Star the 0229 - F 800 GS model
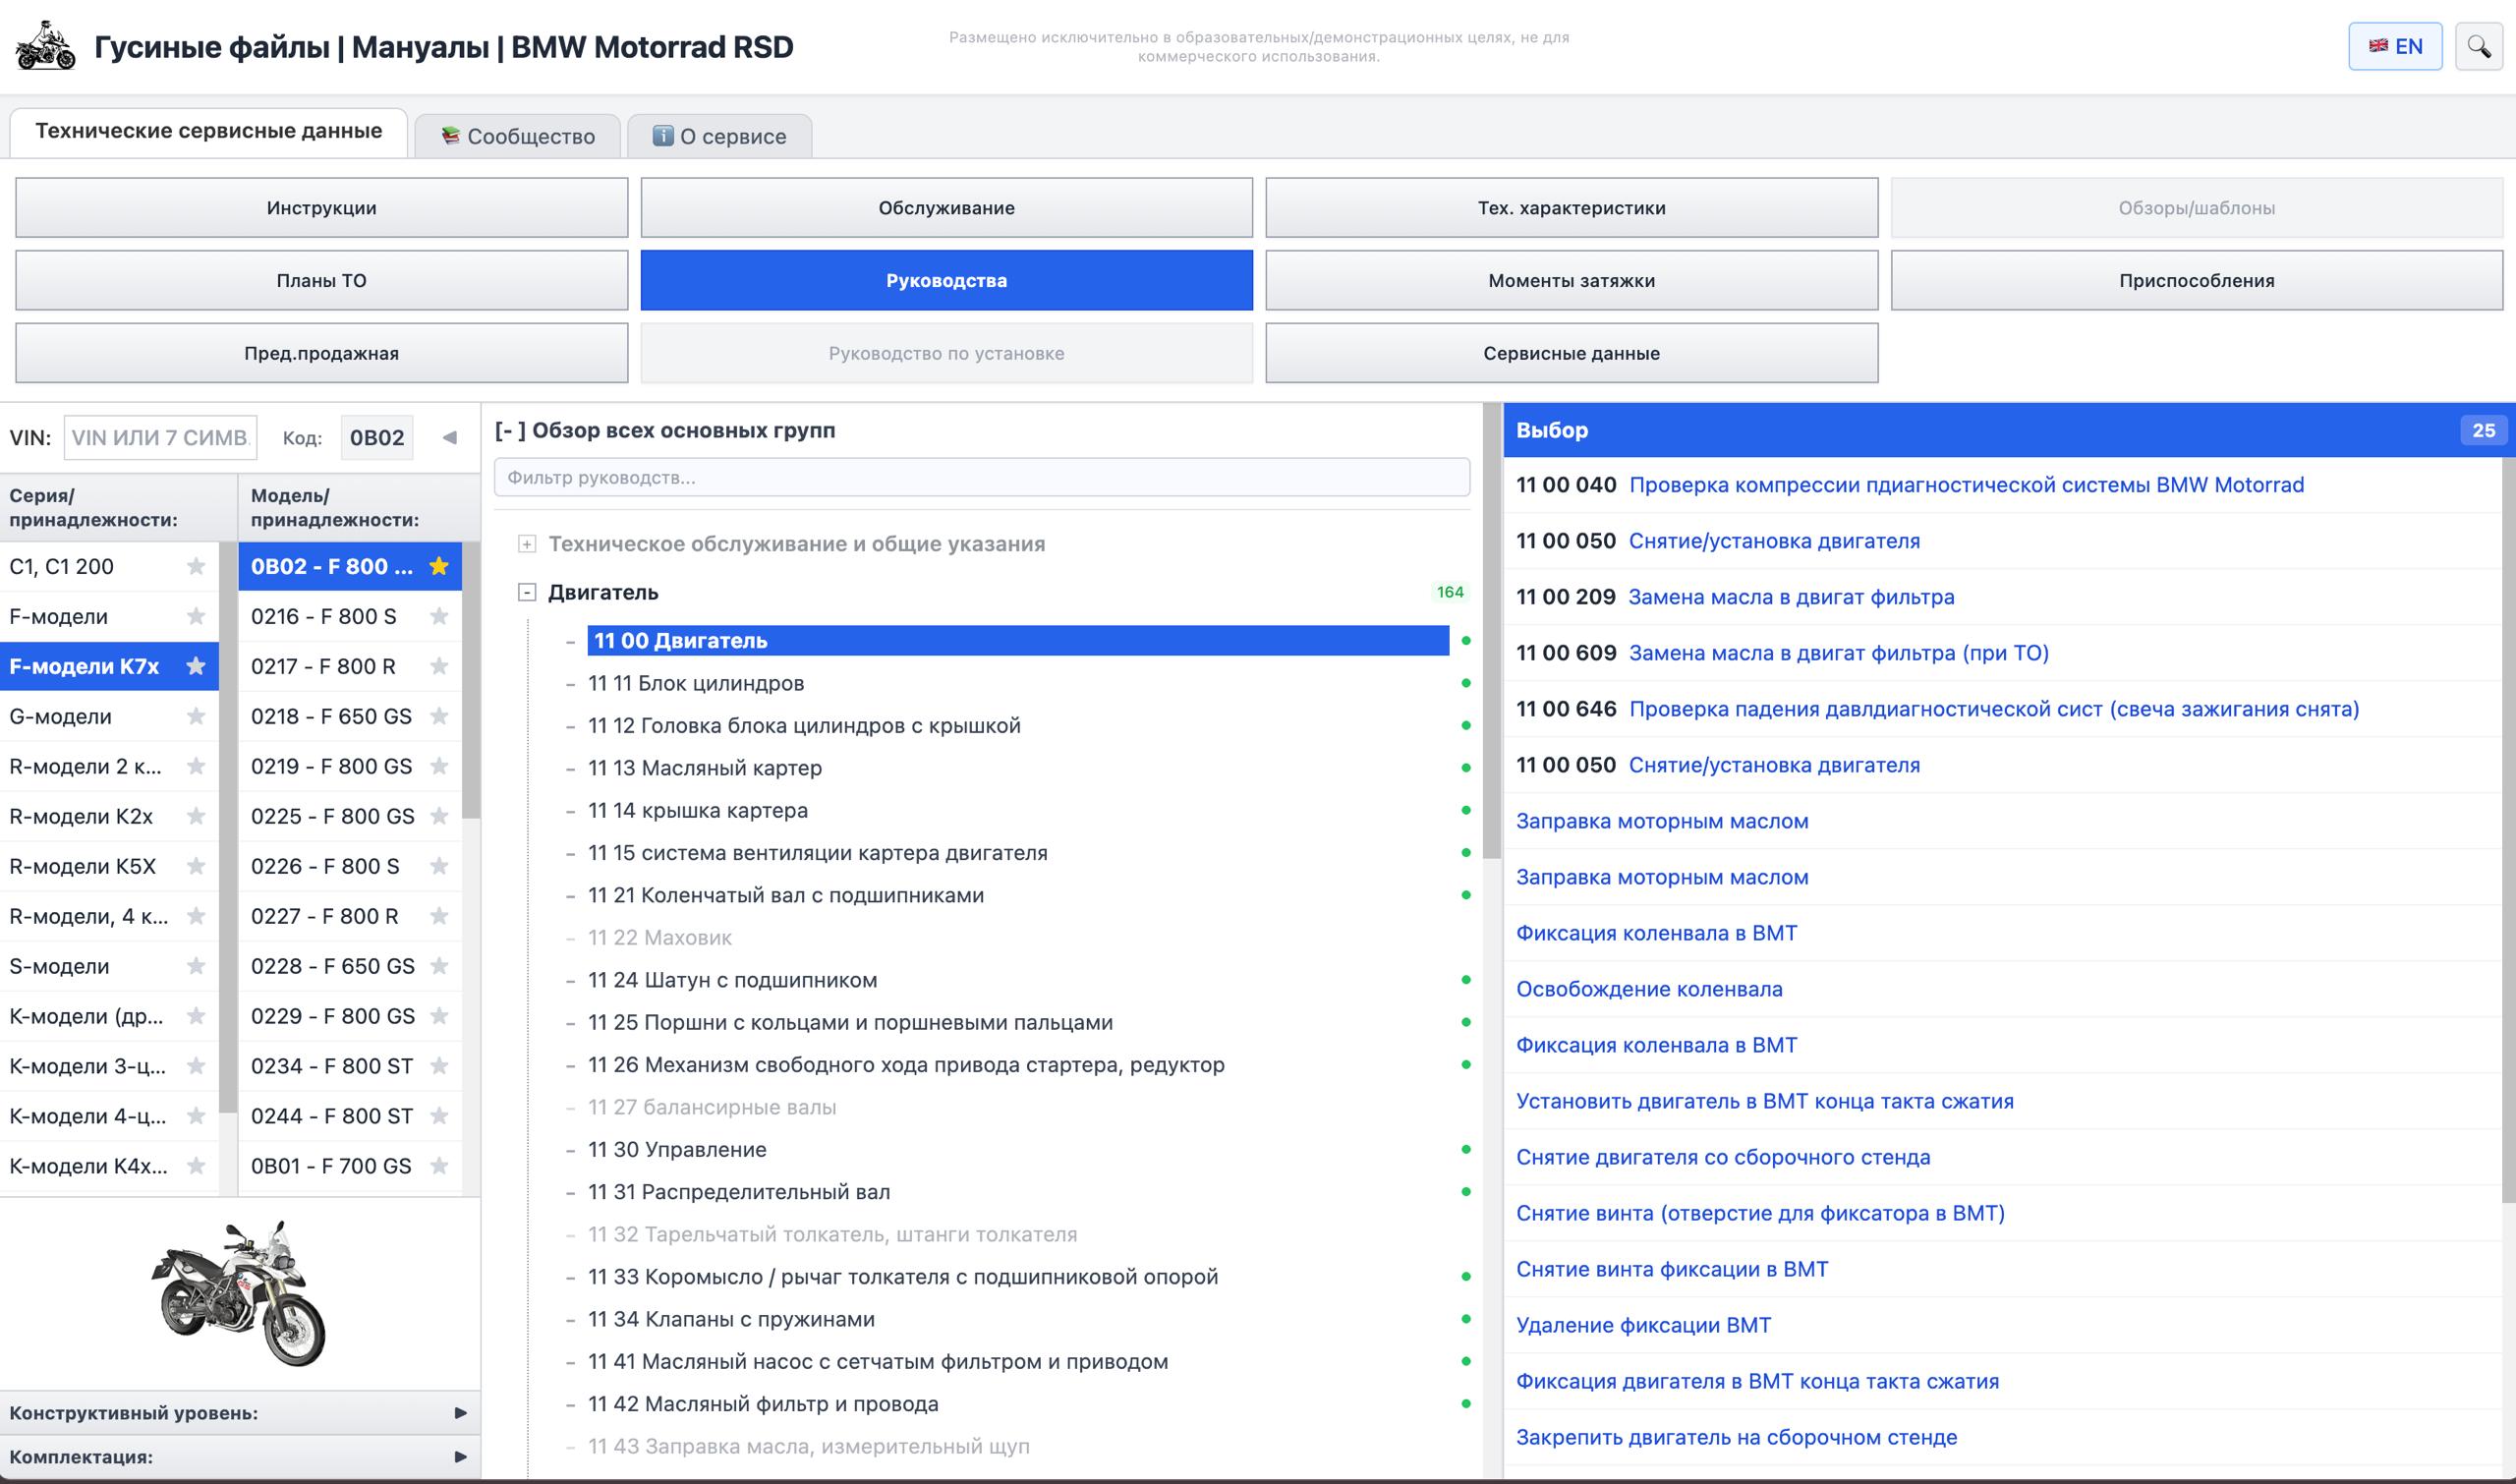Viewport: 2516px width, 1484px height. pos(439,1016)
